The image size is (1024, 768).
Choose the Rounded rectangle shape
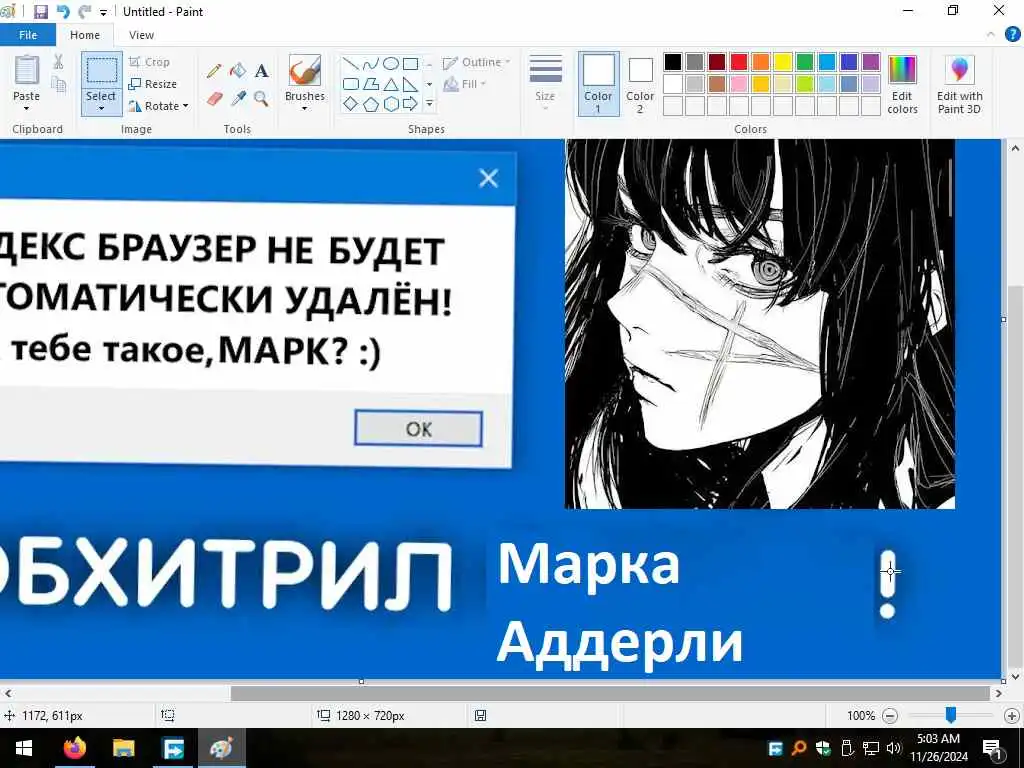[x=351, y=84]
